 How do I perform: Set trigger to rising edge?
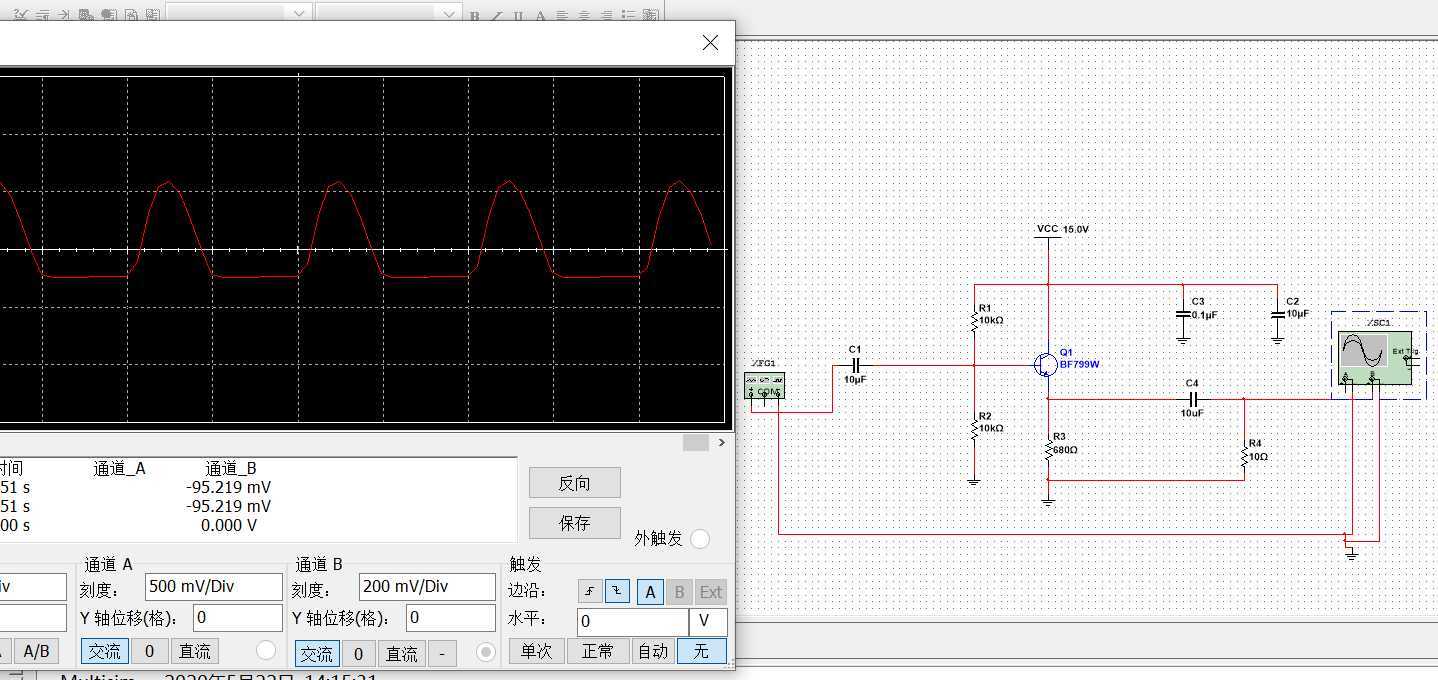pyautogui.click(x=590, y=591)
